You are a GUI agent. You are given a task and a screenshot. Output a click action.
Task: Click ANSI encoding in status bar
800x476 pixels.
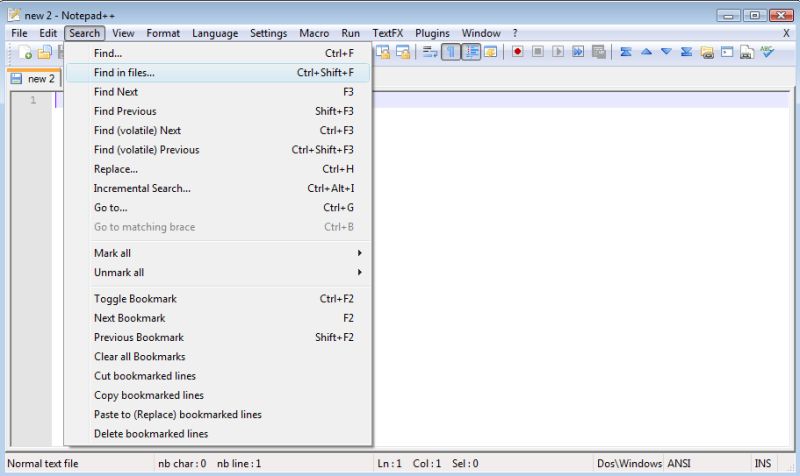(x=679, y=463)
